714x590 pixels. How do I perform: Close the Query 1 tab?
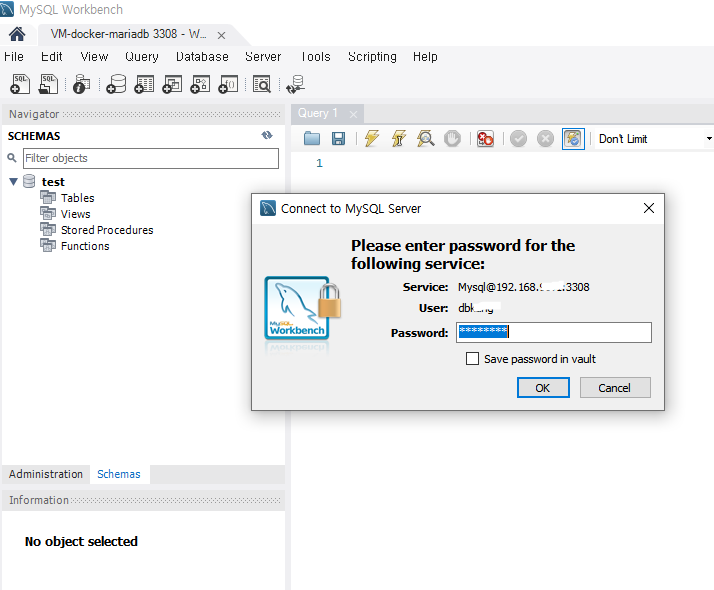[353, 114]
